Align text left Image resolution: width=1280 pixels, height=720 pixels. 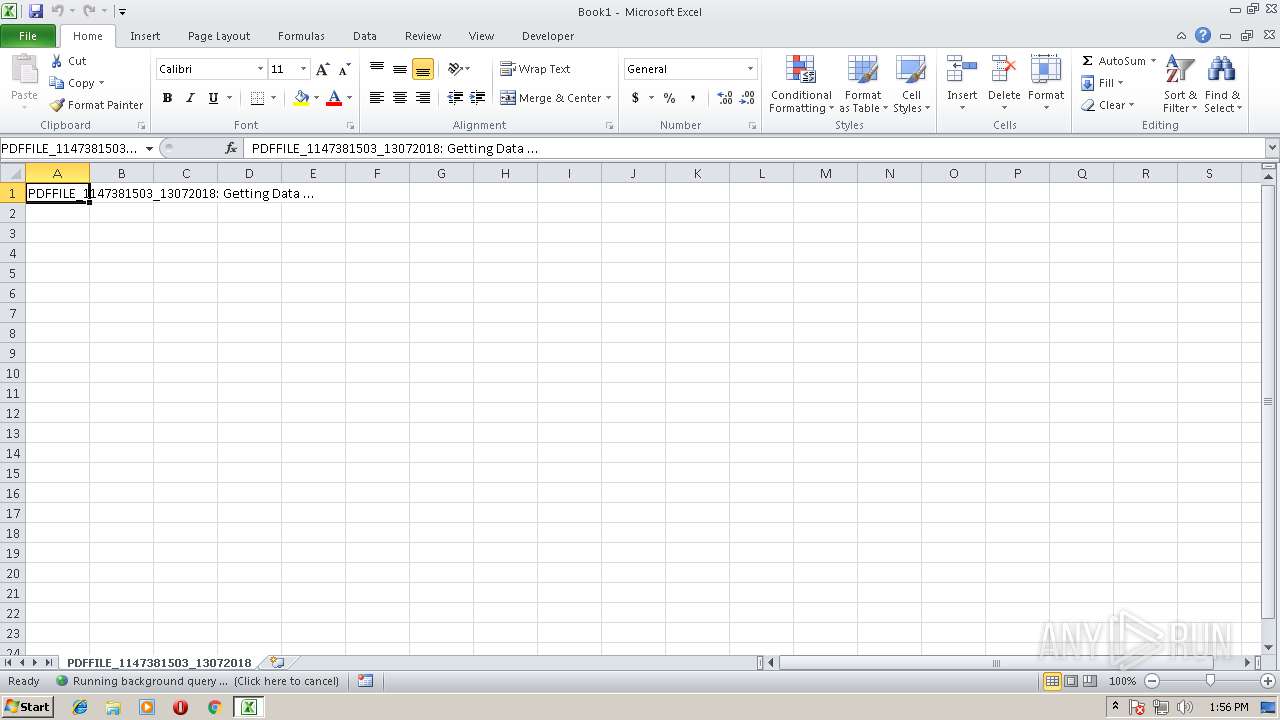(x=377, y=98)
